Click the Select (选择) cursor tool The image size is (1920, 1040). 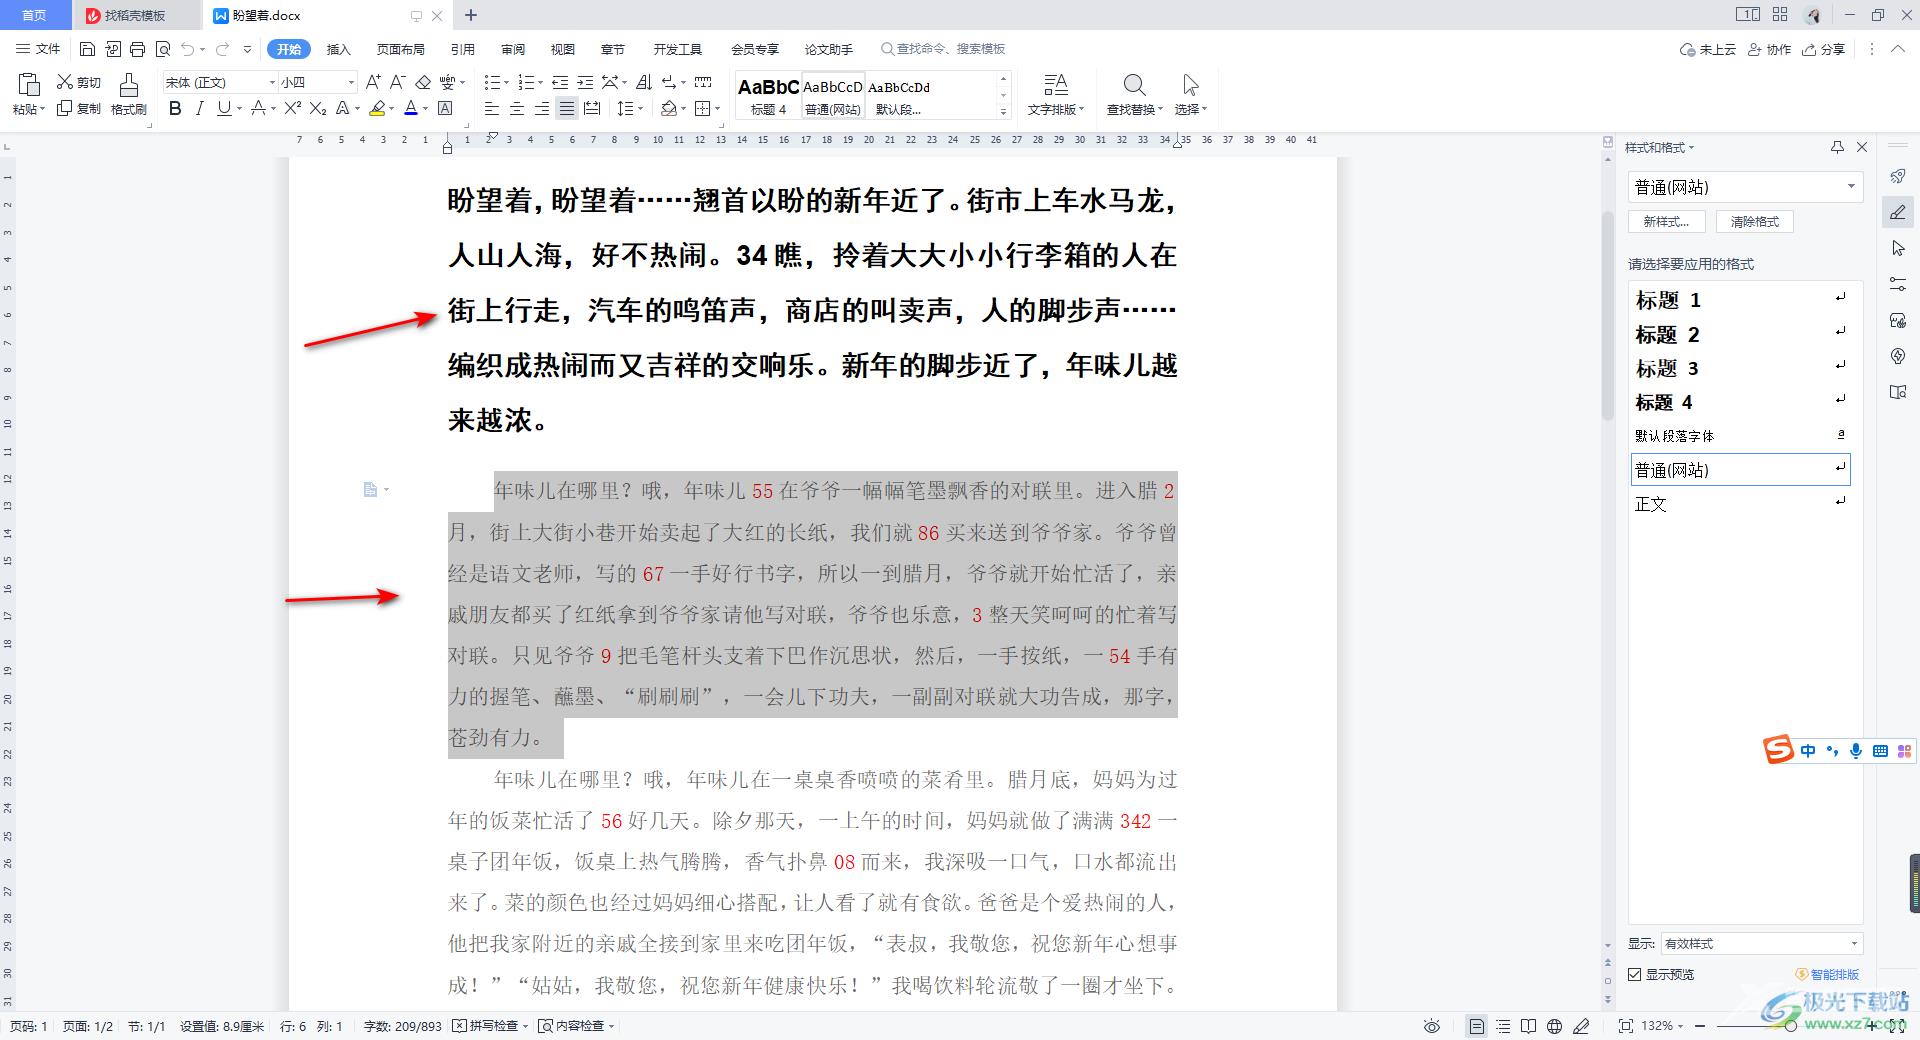tap(1190, 95)
